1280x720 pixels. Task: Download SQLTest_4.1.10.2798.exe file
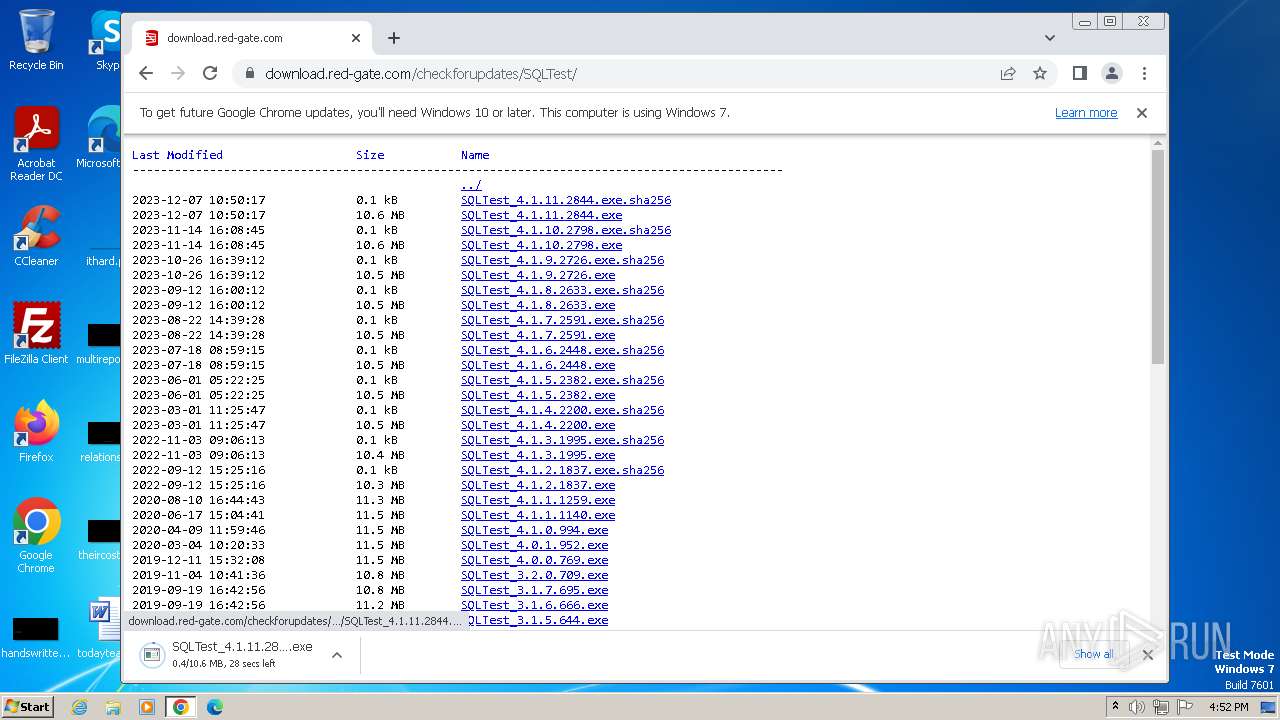(x=541, y=245)
